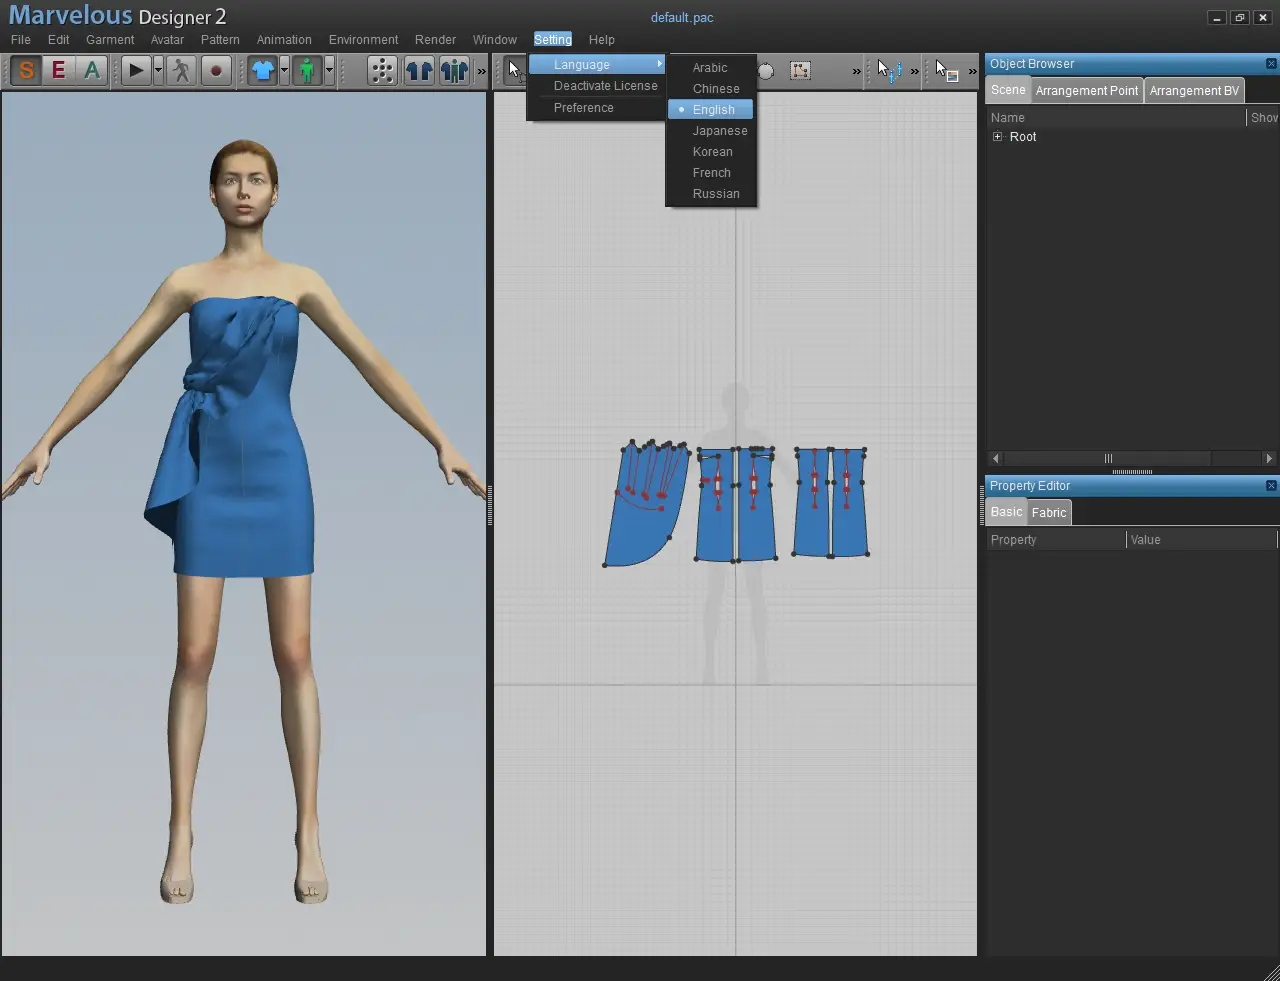The image size is (1280, 981).
Task: Expand overflow after the sewing tool
Action: (914, 71)
